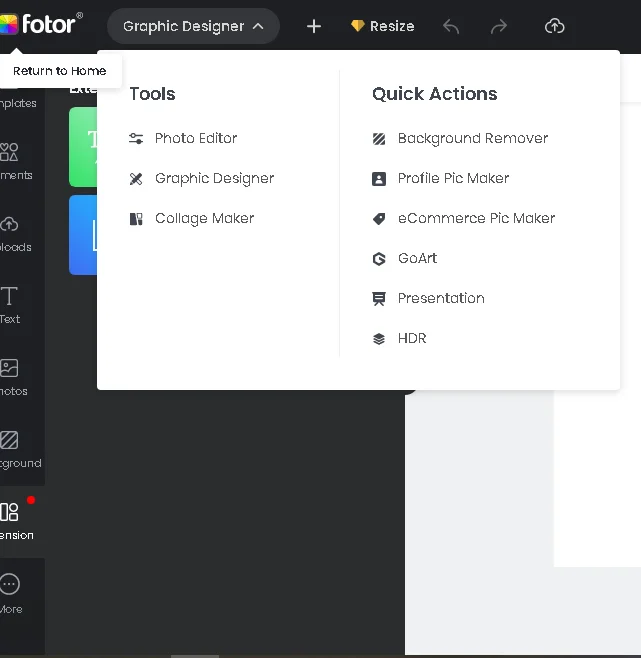Image resolution: width=641 pixels, height=658 pixels.
Task: Open HDR quick action
Action: tap(399, 338)
